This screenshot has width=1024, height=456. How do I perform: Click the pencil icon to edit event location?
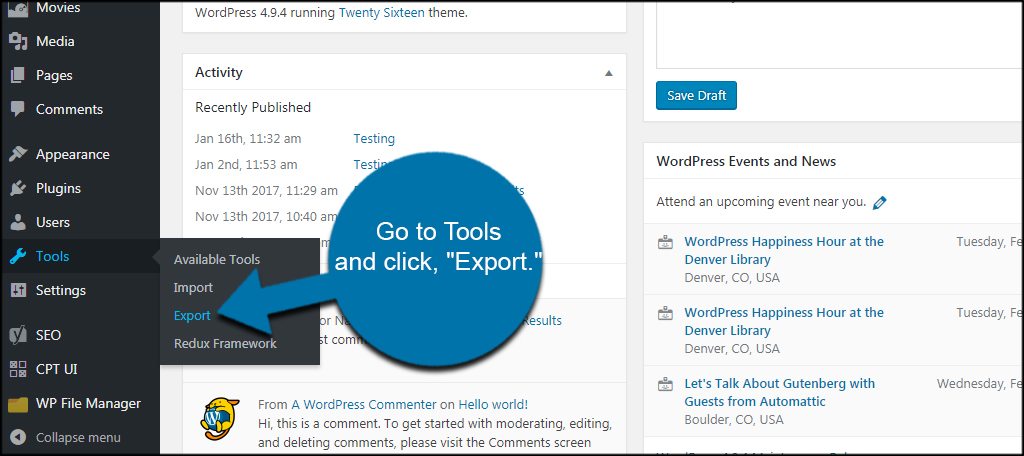coord(880,203)
